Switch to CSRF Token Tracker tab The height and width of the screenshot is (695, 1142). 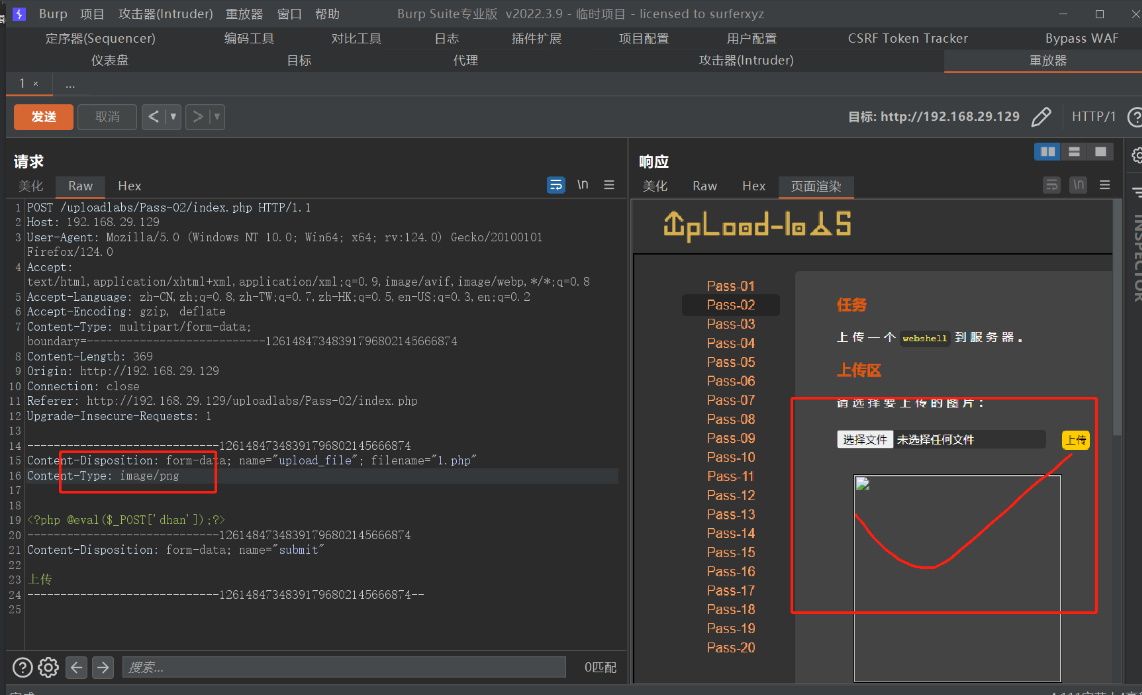(x=907, y=39)
